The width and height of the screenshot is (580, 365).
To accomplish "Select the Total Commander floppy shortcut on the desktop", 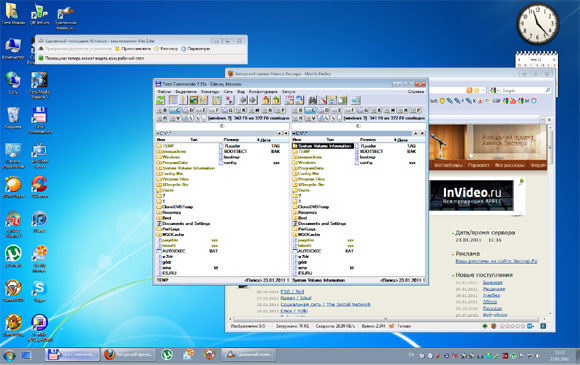I will [x=39, y=120].
